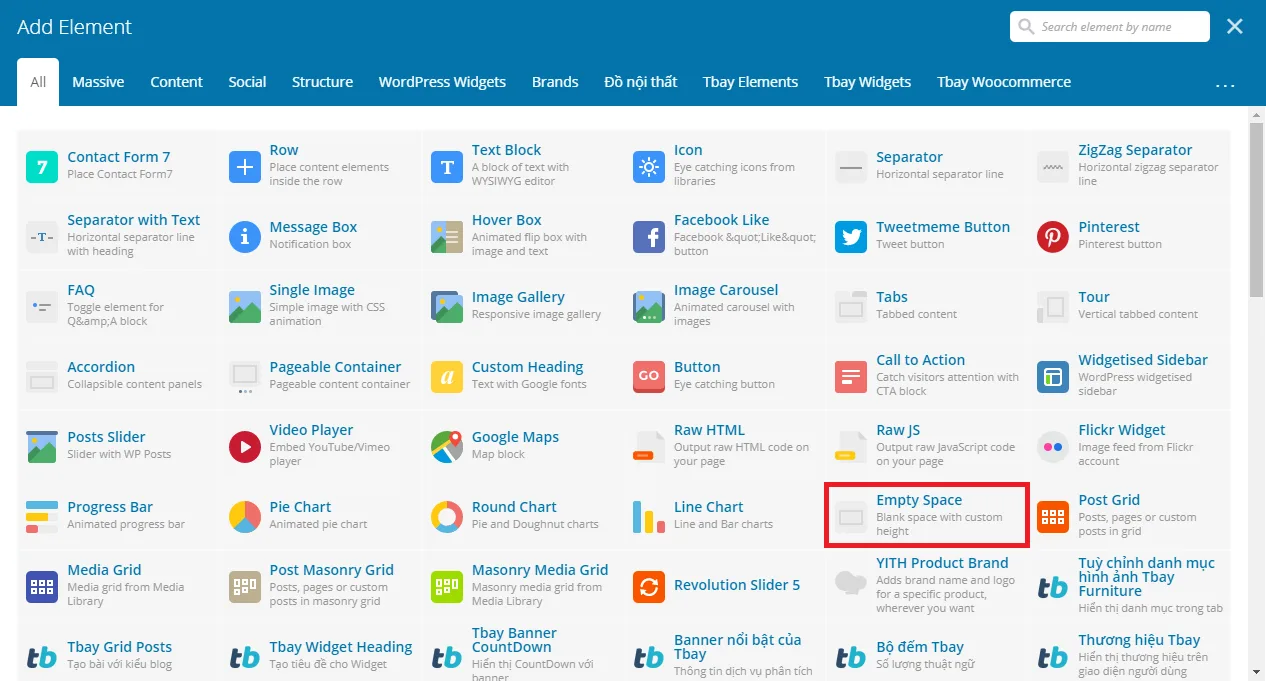
Task: Add the Raw HTML element
Action: [x=725, y=446]
